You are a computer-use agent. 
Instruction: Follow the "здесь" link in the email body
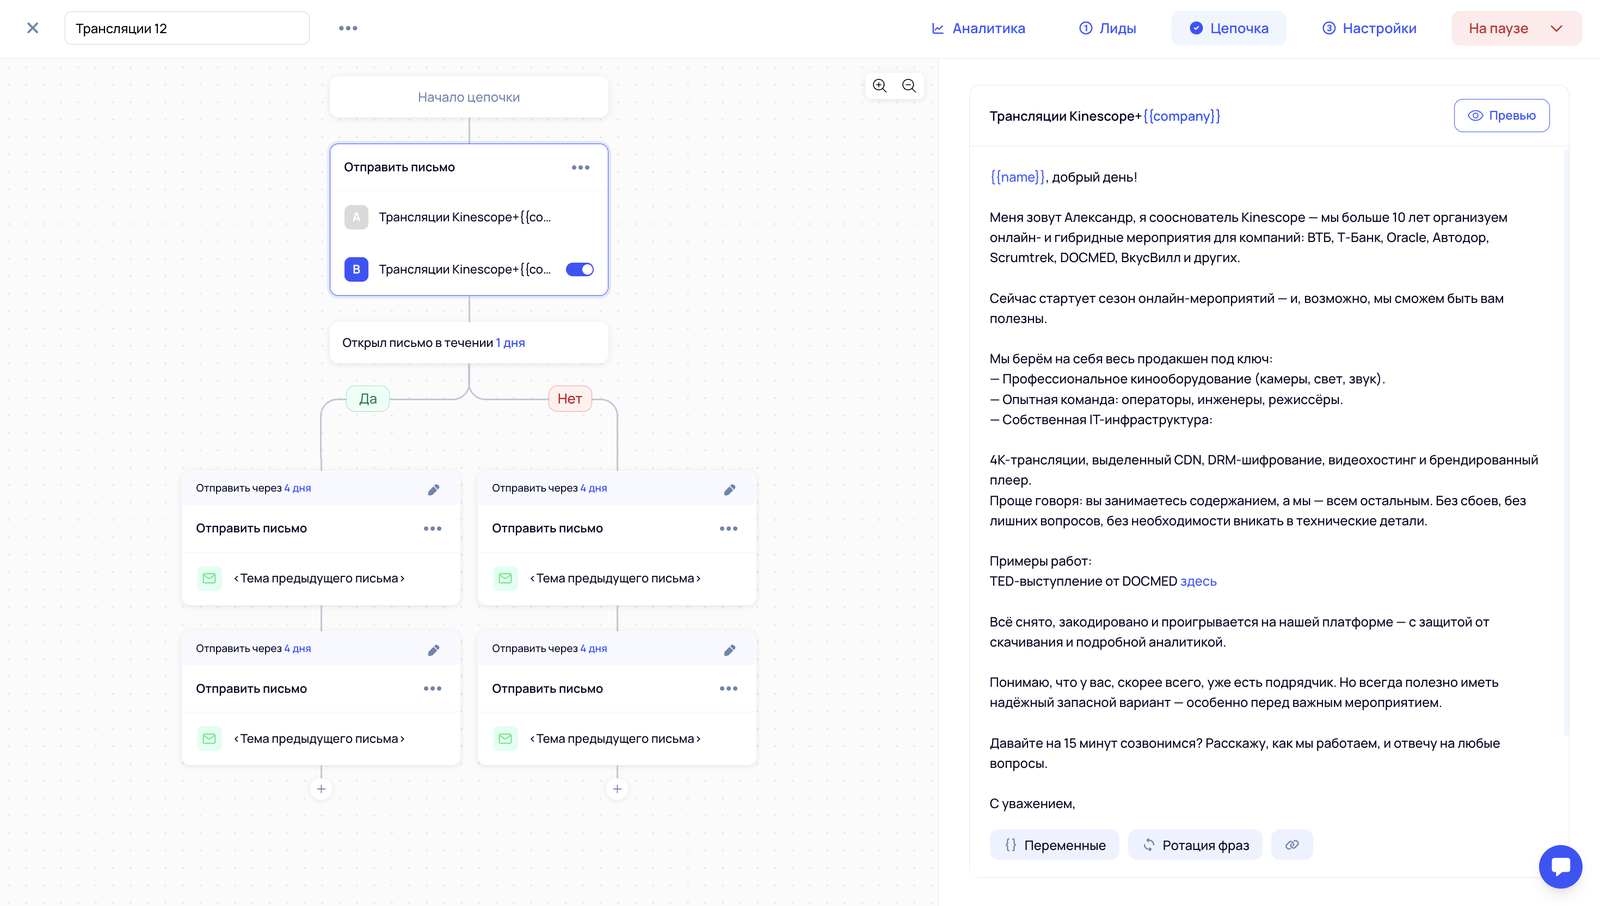(x=1199, y=581)
